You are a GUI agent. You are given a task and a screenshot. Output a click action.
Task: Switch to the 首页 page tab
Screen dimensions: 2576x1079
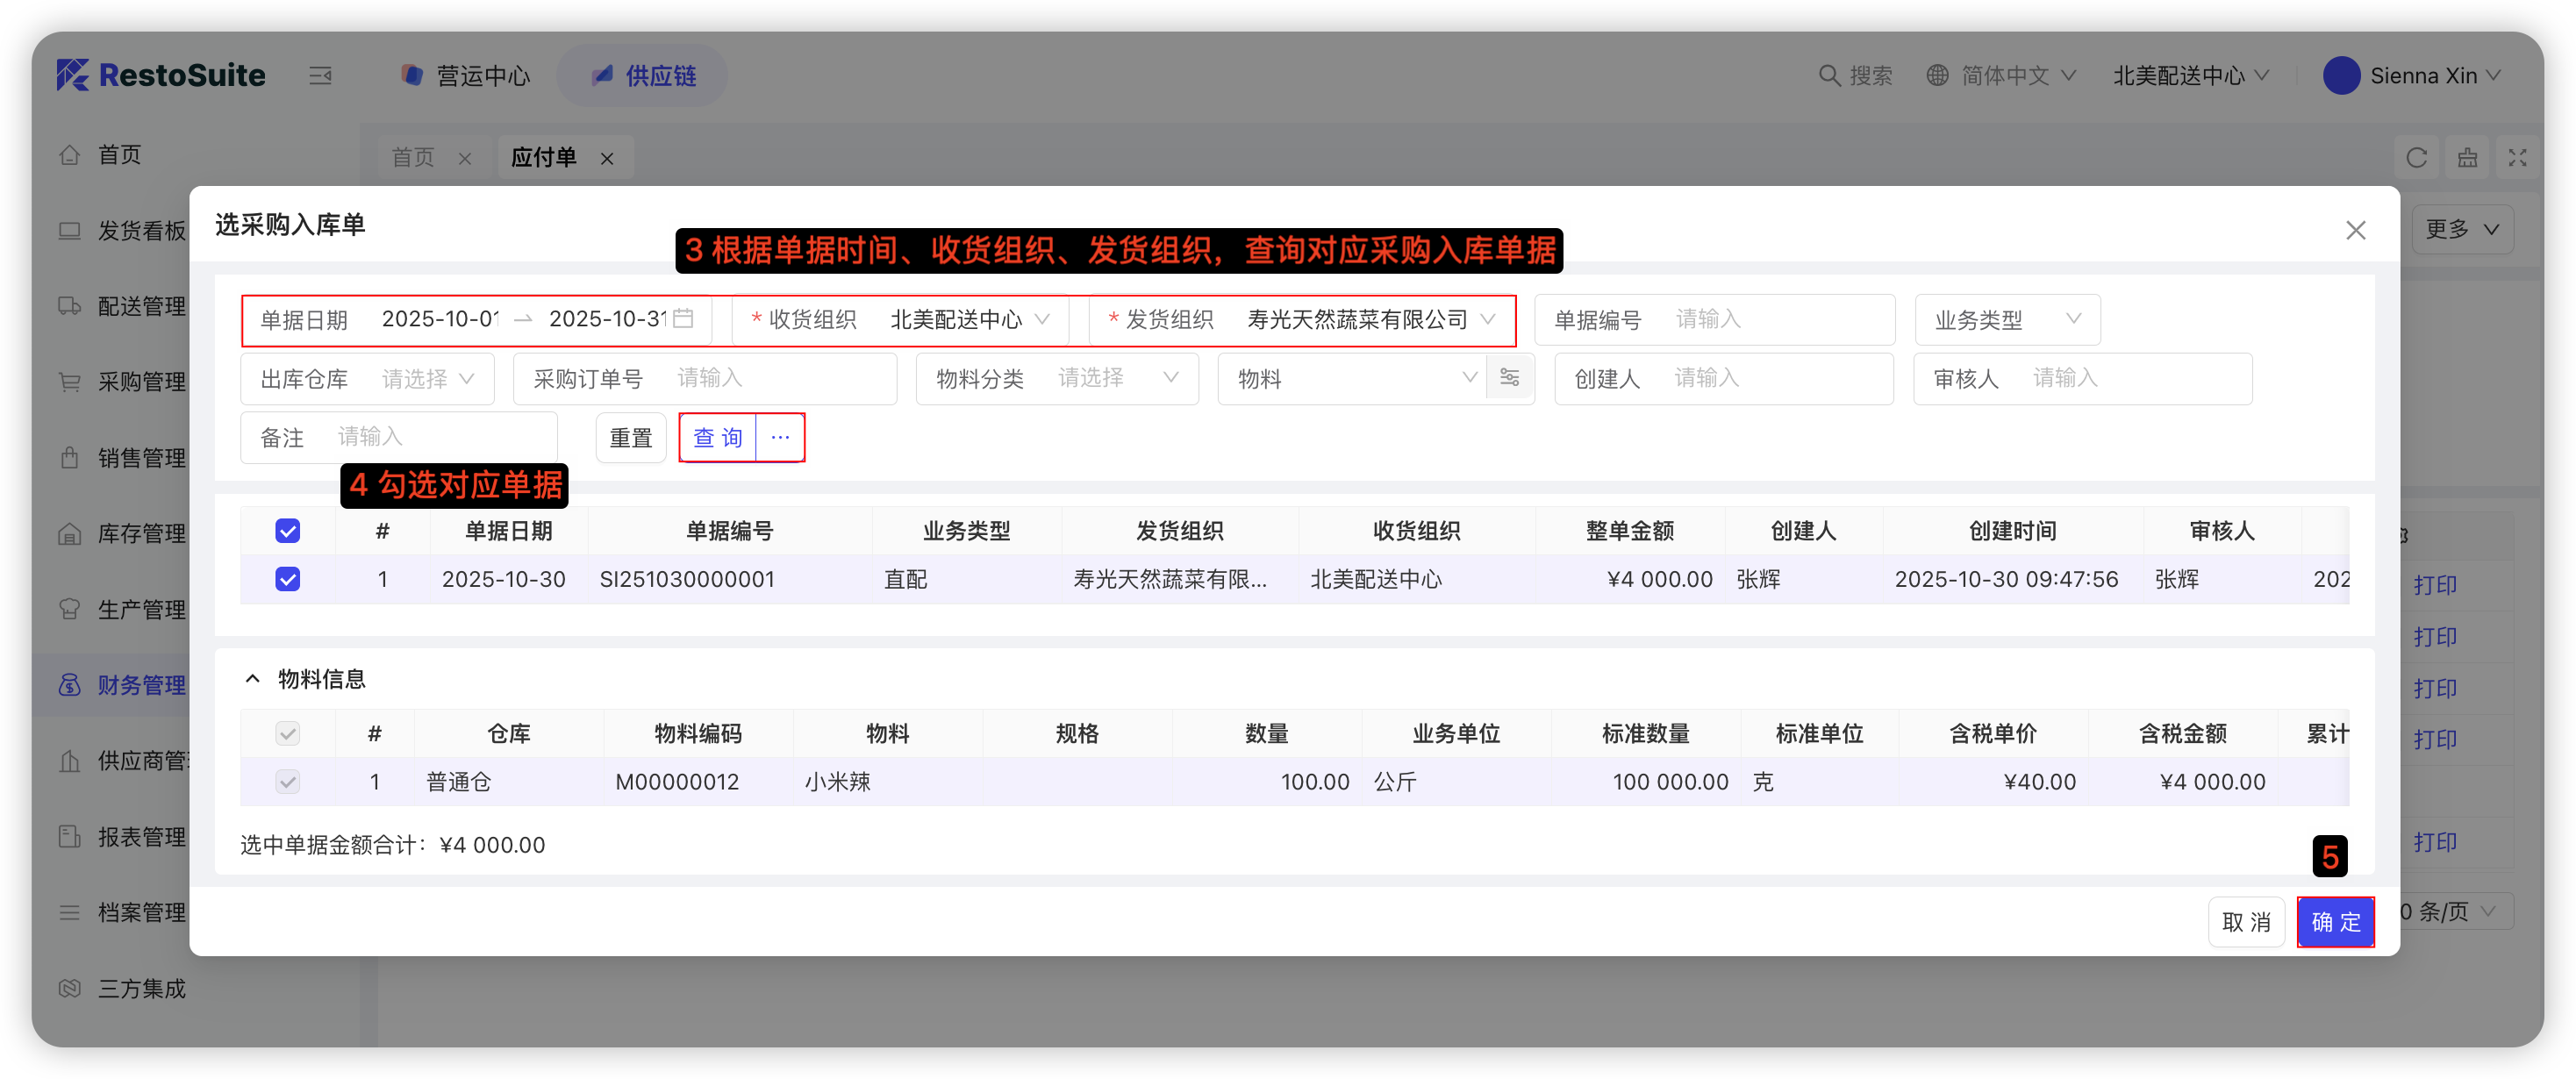point(413,158)
